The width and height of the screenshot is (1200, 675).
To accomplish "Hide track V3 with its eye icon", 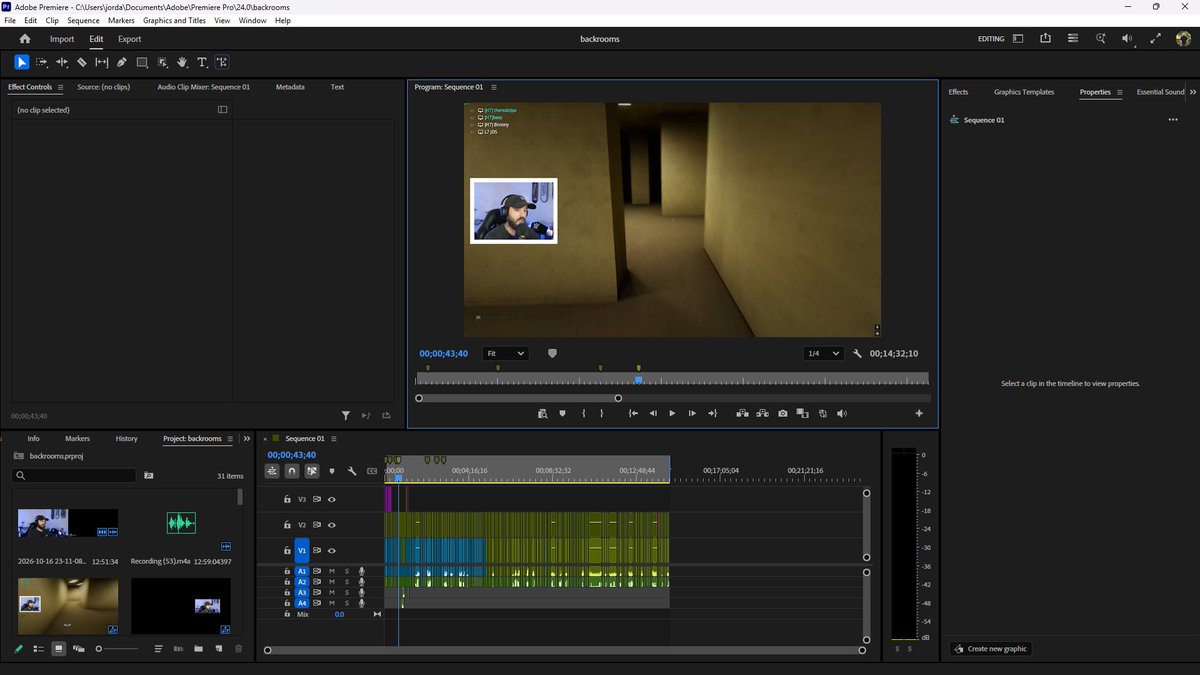I will pyautogui.click(x=331, y=499).
